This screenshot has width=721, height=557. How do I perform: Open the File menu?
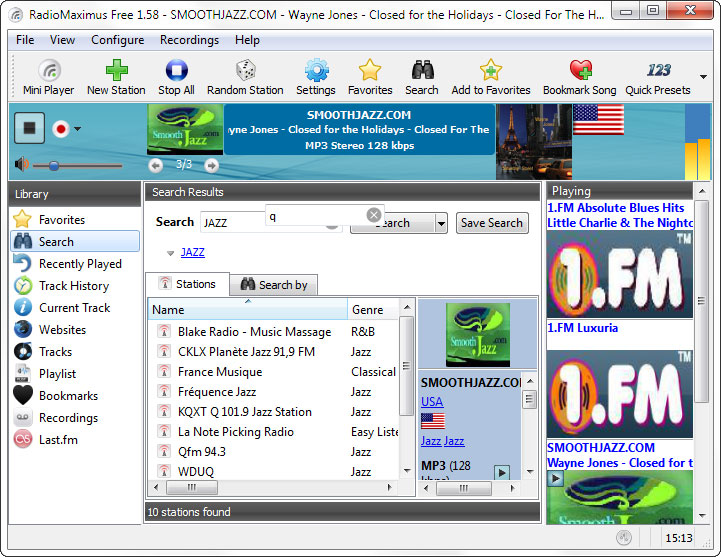pos(25,40)
